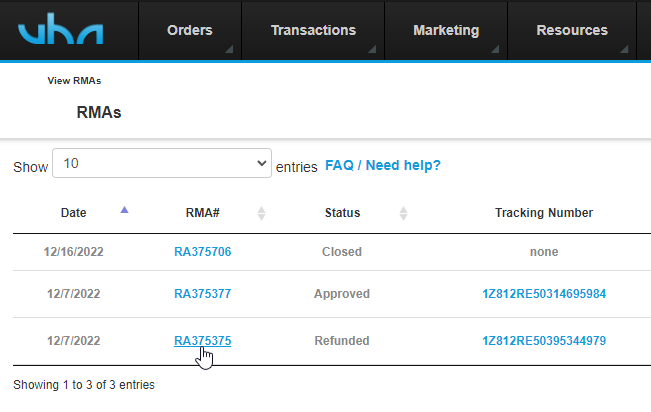651x412 pixels.
Task: Click the Status column header text
Action: pyautogui.click(x=342, y=213)
